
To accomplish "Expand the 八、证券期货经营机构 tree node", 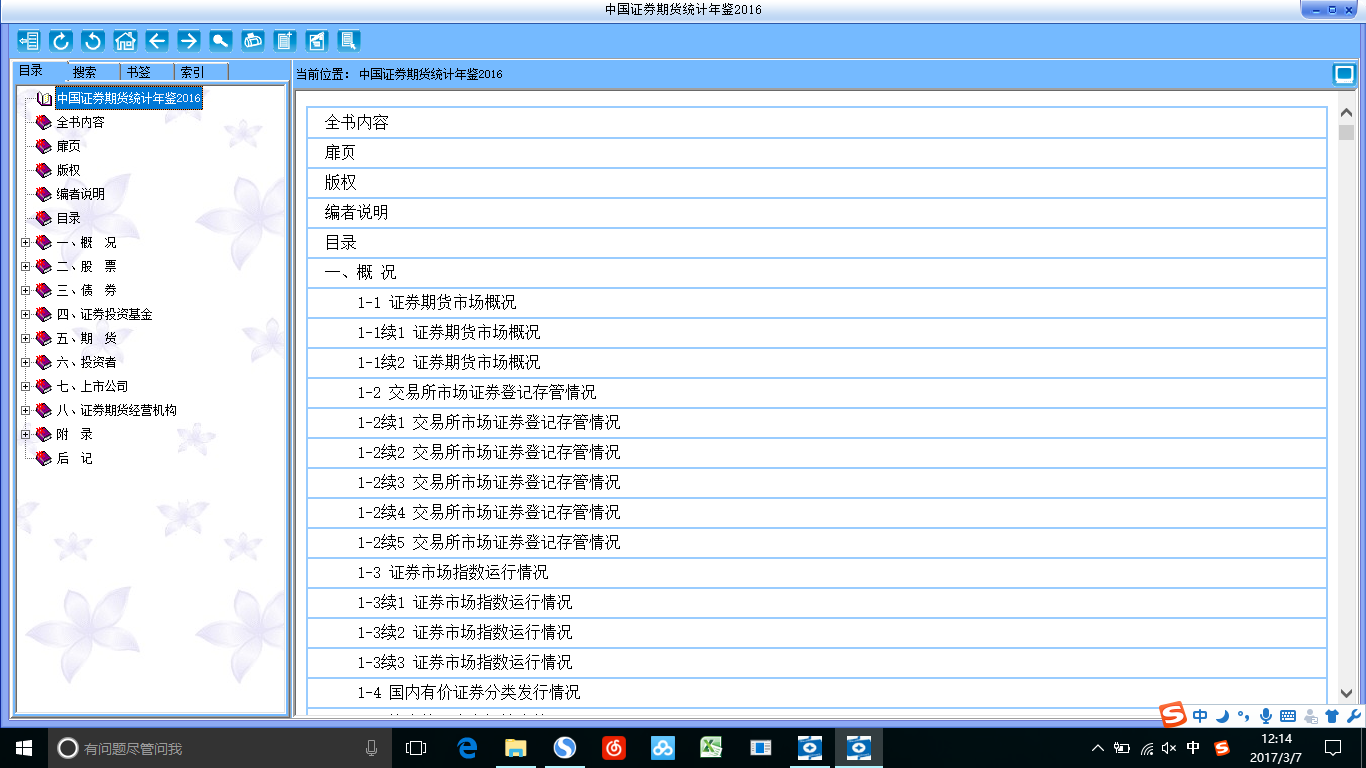I will tap(26, 410).
